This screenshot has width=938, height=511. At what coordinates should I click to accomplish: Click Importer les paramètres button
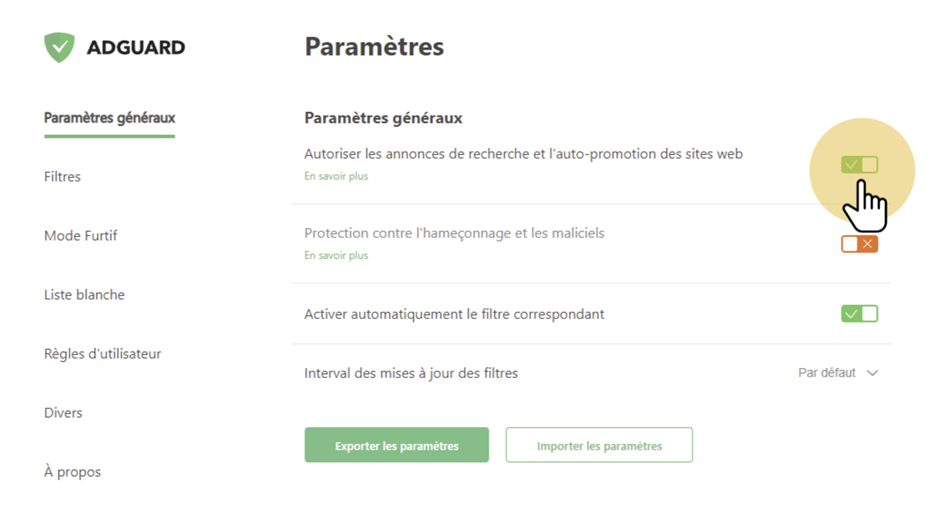599,446
